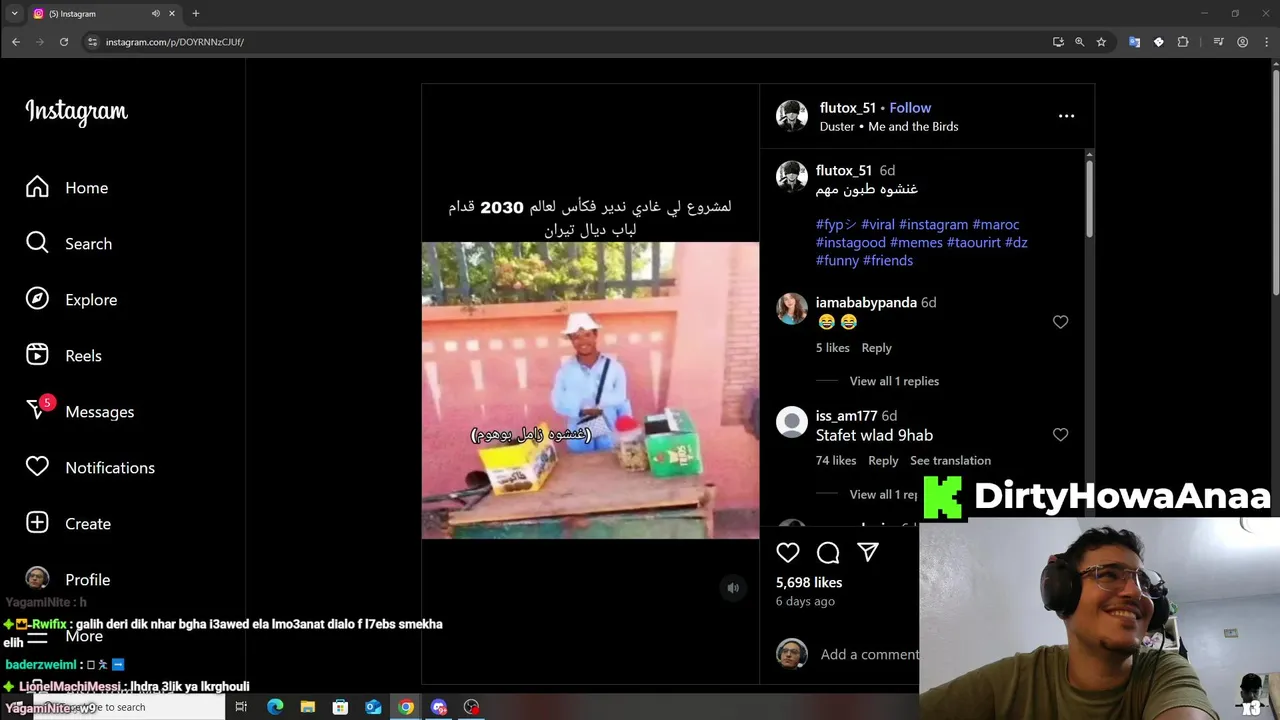This screenshot has height=720, width=1280.
Task: Open the post's three-dot options menu
Action: click(x=1066, y=116)
